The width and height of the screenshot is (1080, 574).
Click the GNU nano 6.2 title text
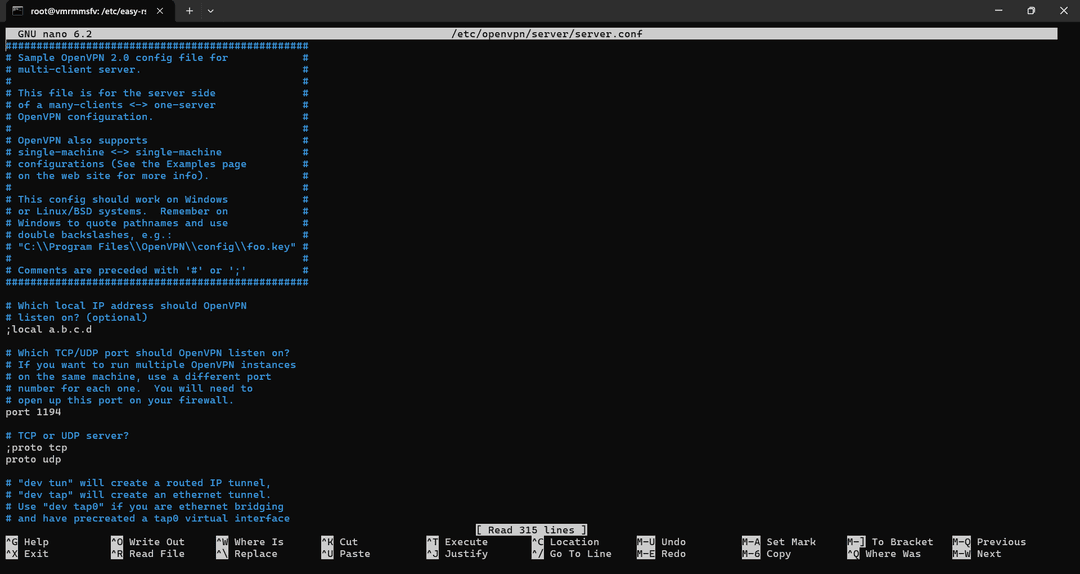(55, 34)
